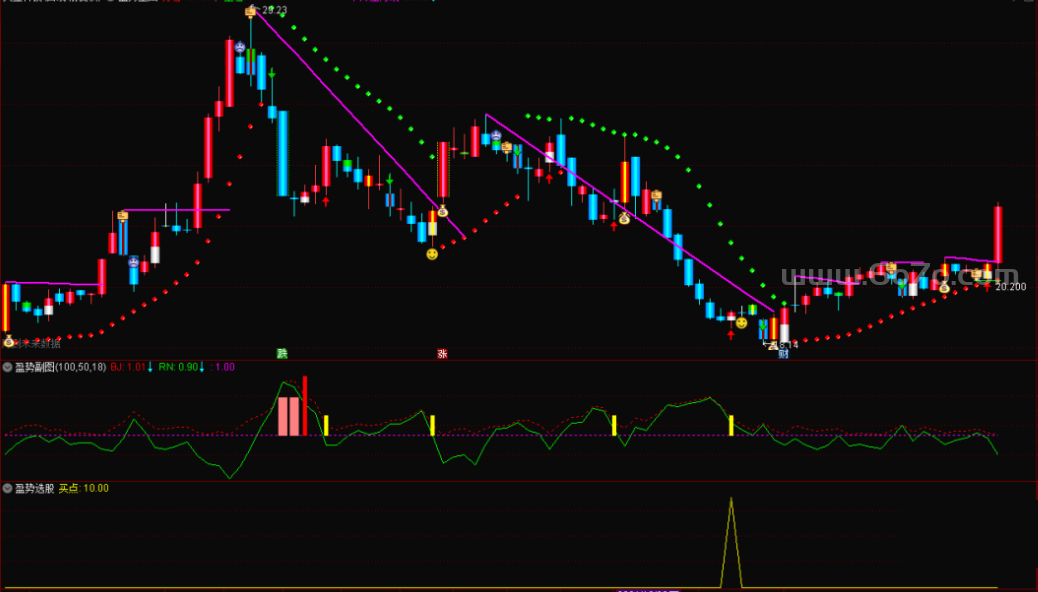
Task: Select the green 跌 marker on time axis
Action: (282, 353)
